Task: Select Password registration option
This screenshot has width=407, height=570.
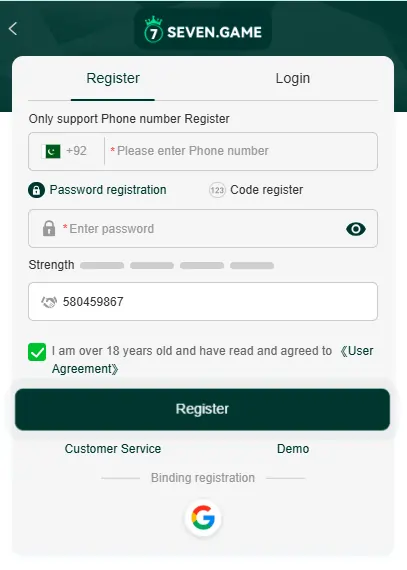Action: point(108,190)
